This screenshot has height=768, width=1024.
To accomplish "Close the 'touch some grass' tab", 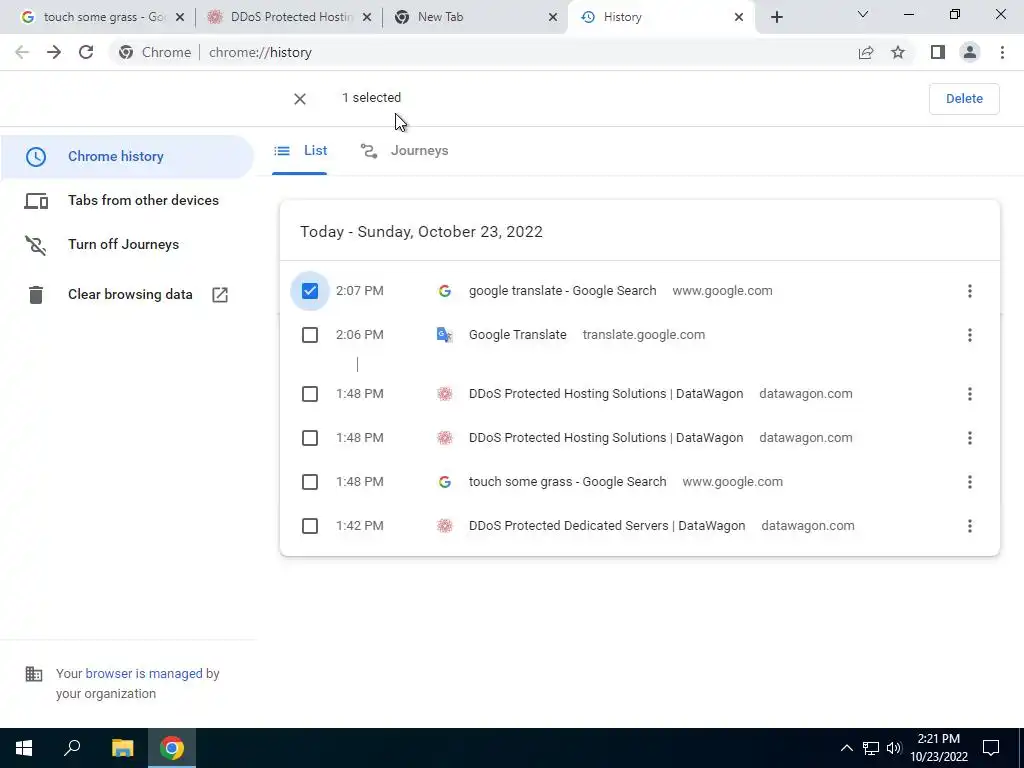I will pos(180,17).
